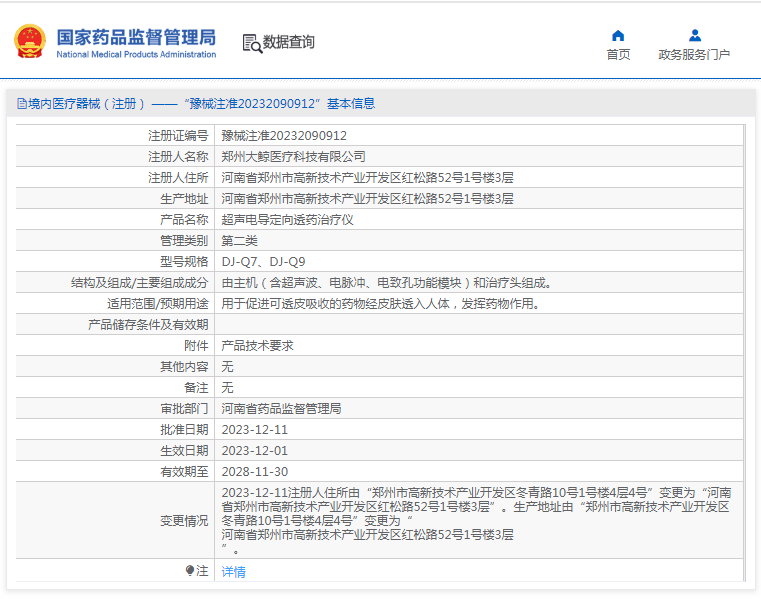Go to 数据查询 text label

pyautogui.click(x=289, y=42)
